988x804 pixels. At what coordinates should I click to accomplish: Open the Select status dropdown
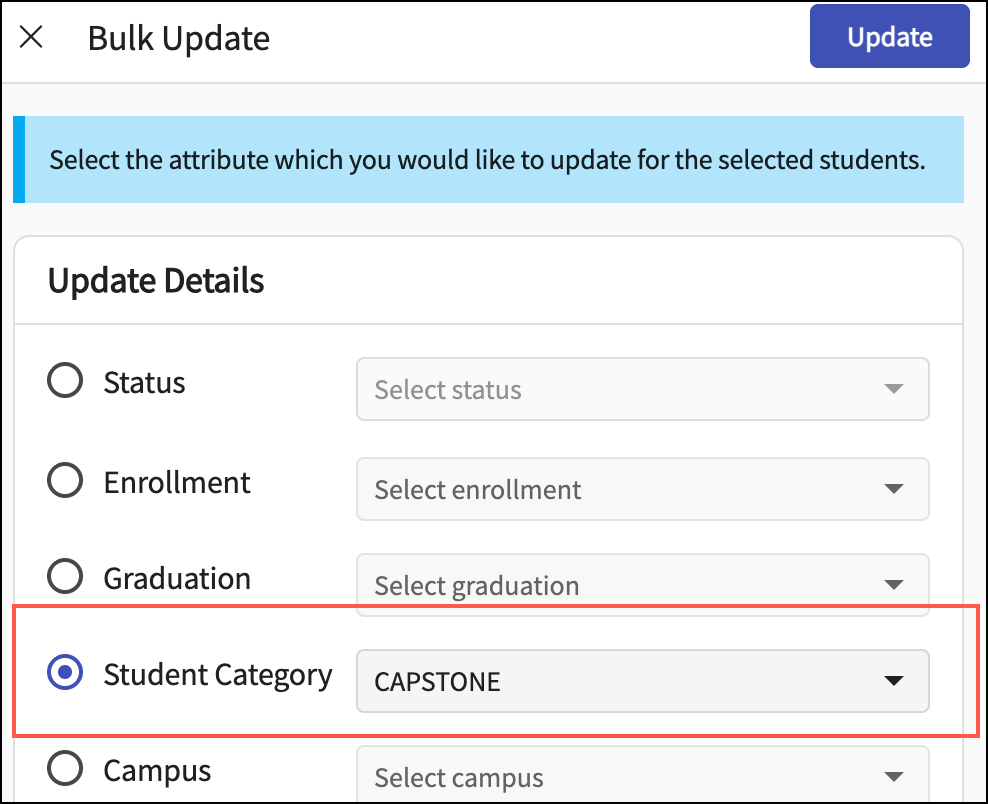coord(642,389)
